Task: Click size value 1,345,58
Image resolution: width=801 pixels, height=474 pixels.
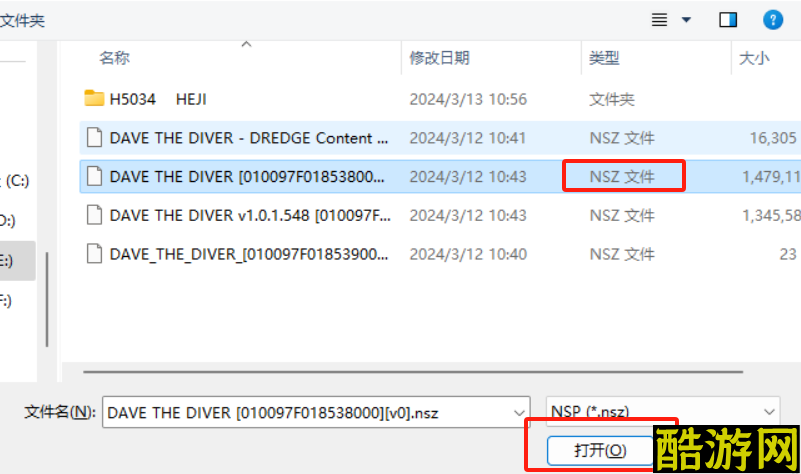Action: [771, 216]
